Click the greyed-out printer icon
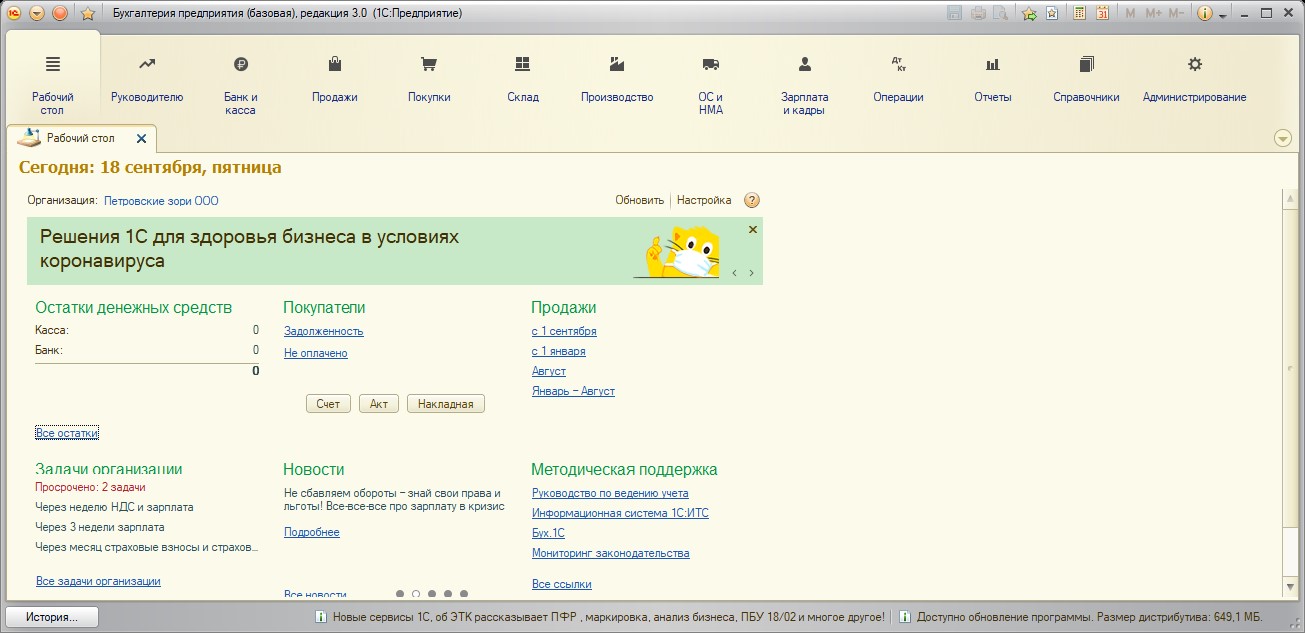Screen dimensions: 1305x633 tap(978, 14)
